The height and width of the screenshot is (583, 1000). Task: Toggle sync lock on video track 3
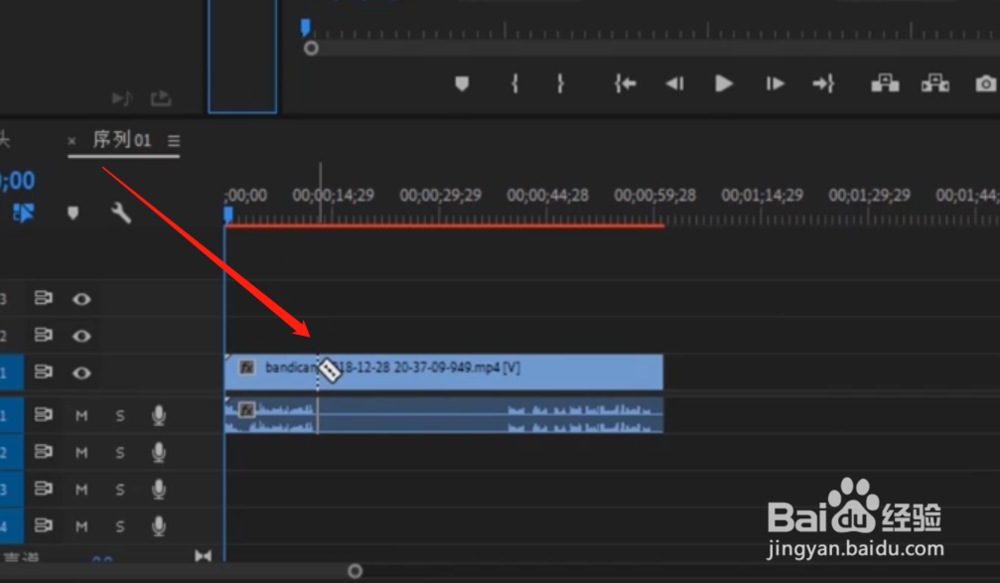(43, 298)
